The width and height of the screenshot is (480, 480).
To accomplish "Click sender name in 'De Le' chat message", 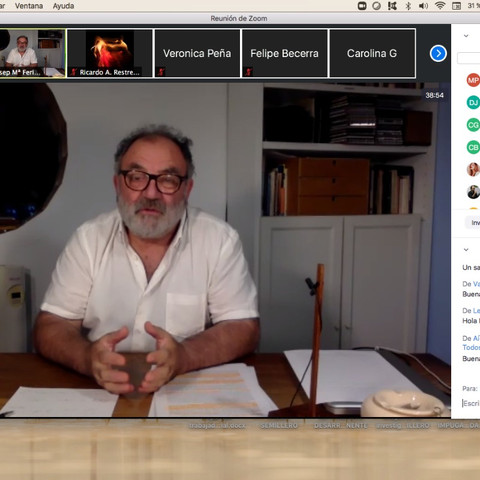I will pos(476,311).
